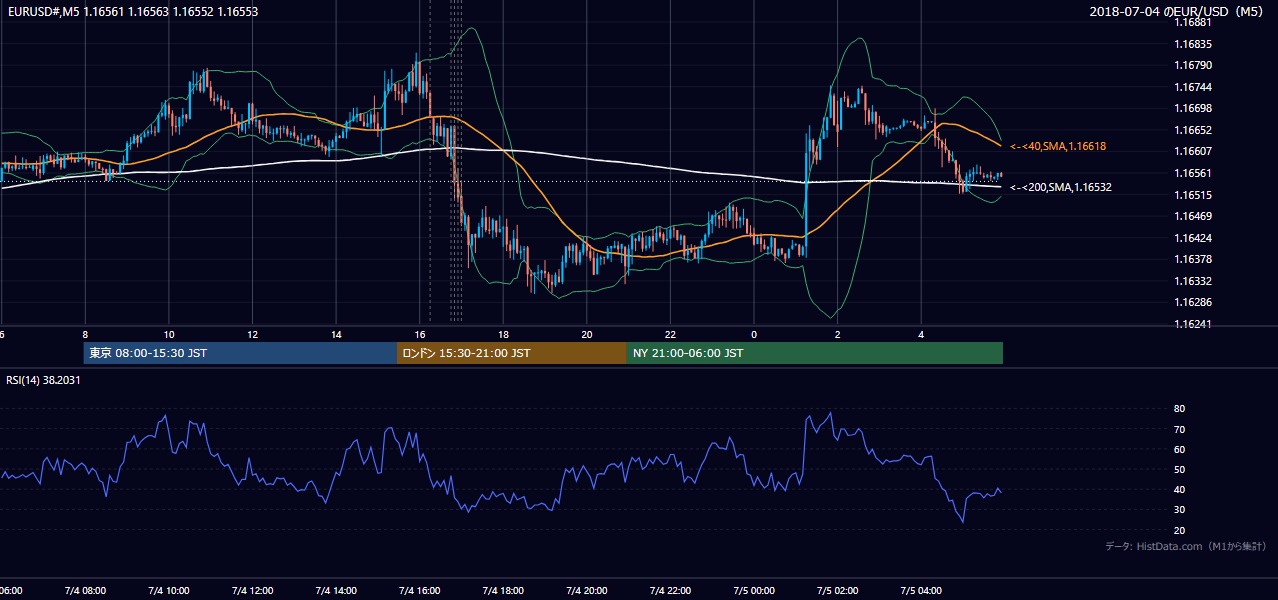Select the Tokyo 08:00-15:30 JST session bar
The height and width of the screenshot is (600, 1278).
click(x=240, y=353)
